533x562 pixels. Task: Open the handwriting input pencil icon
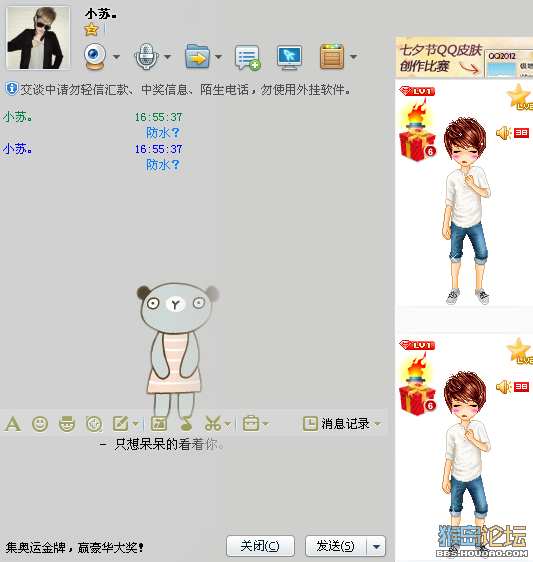click(121, 424)
